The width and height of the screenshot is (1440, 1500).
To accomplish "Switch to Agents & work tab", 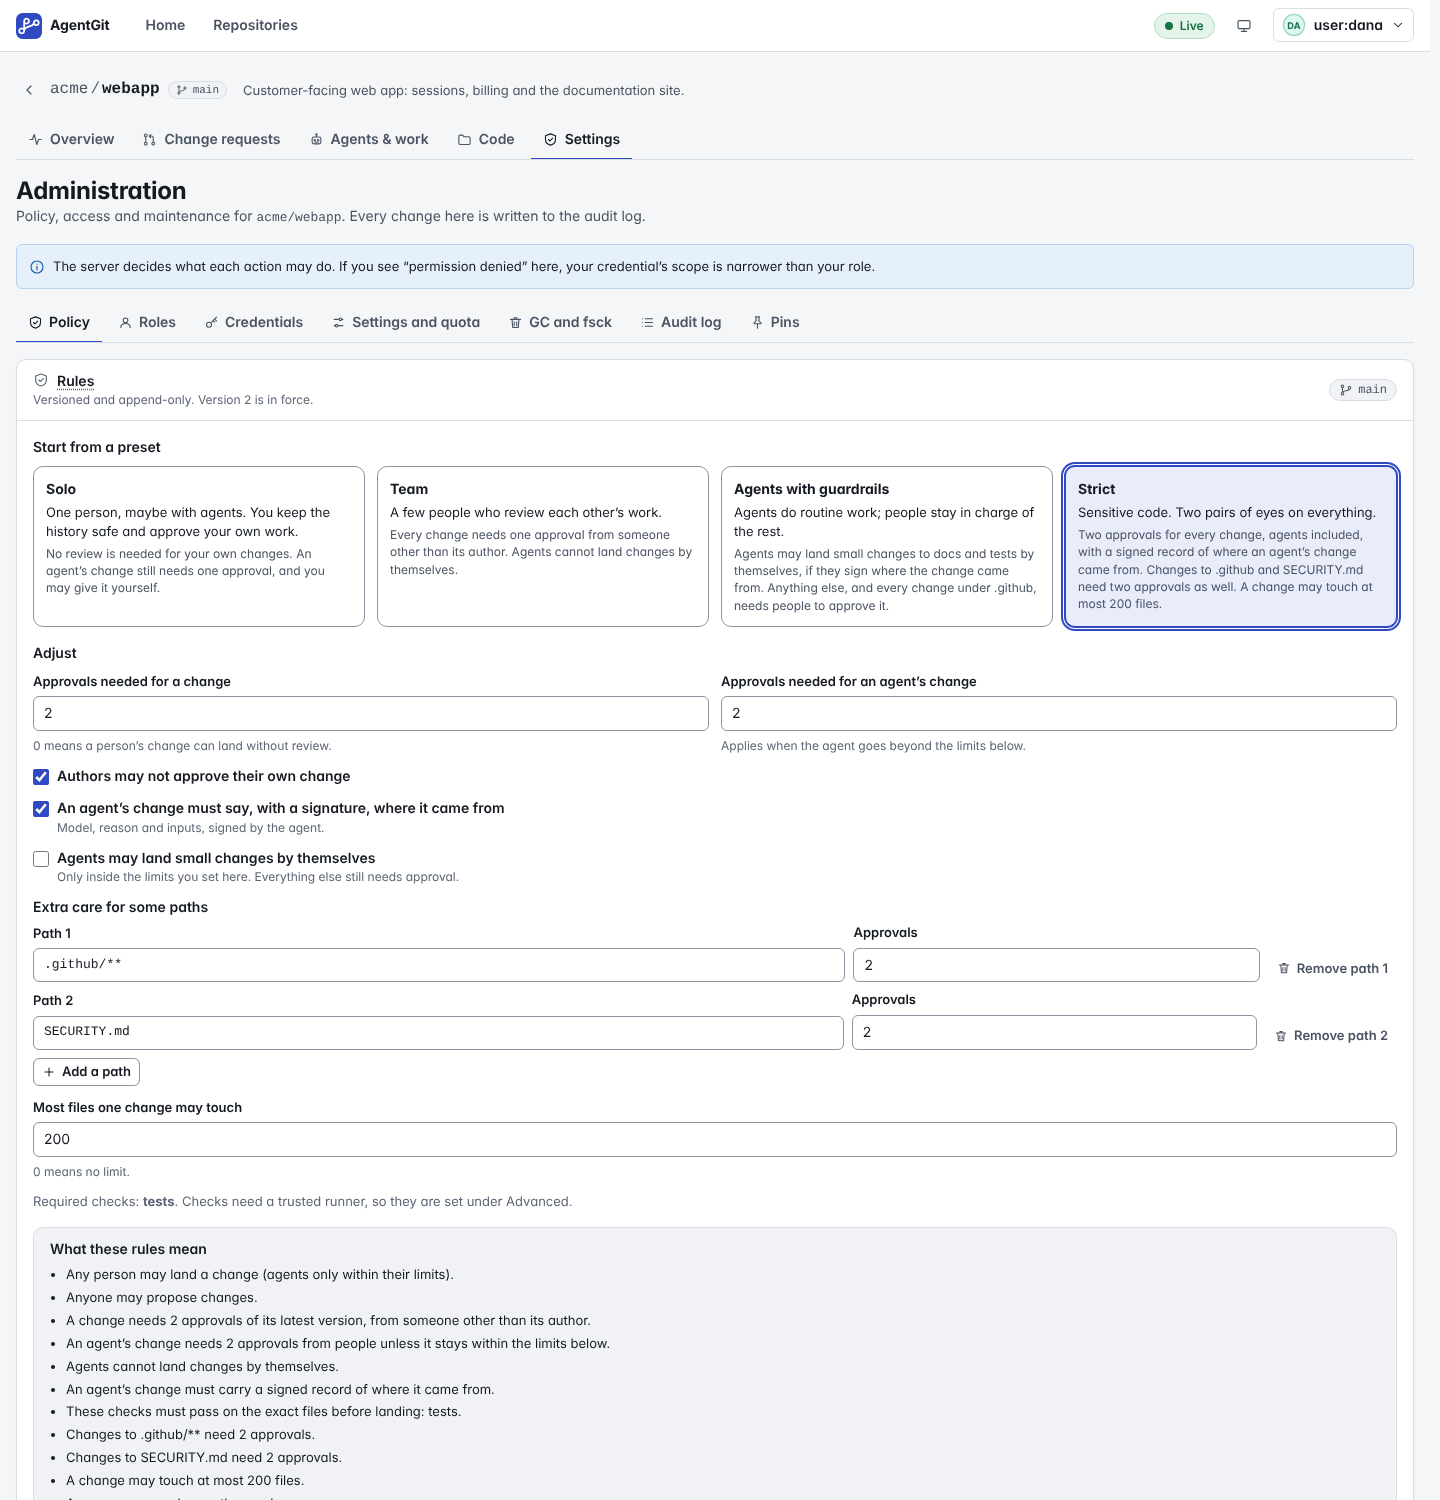I will click(x=369, y=139).
